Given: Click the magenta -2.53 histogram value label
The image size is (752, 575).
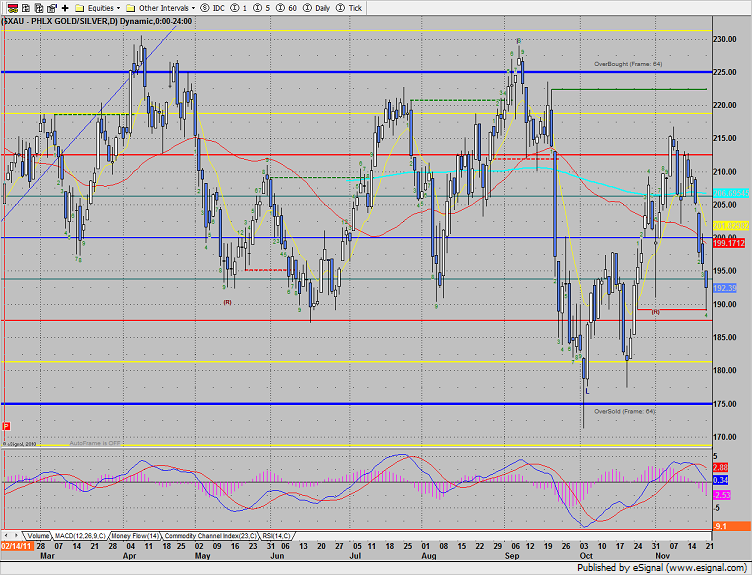Looking at the screenshot, I should (x=722, y=494).
